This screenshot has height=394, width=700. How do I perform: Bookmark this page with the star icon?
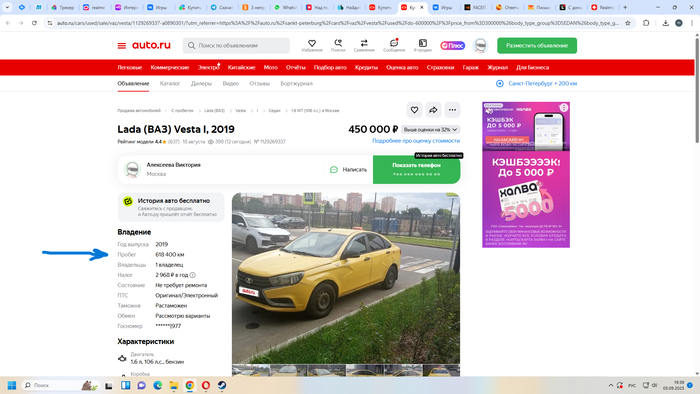pyautogui.click(x=628, y=23)
